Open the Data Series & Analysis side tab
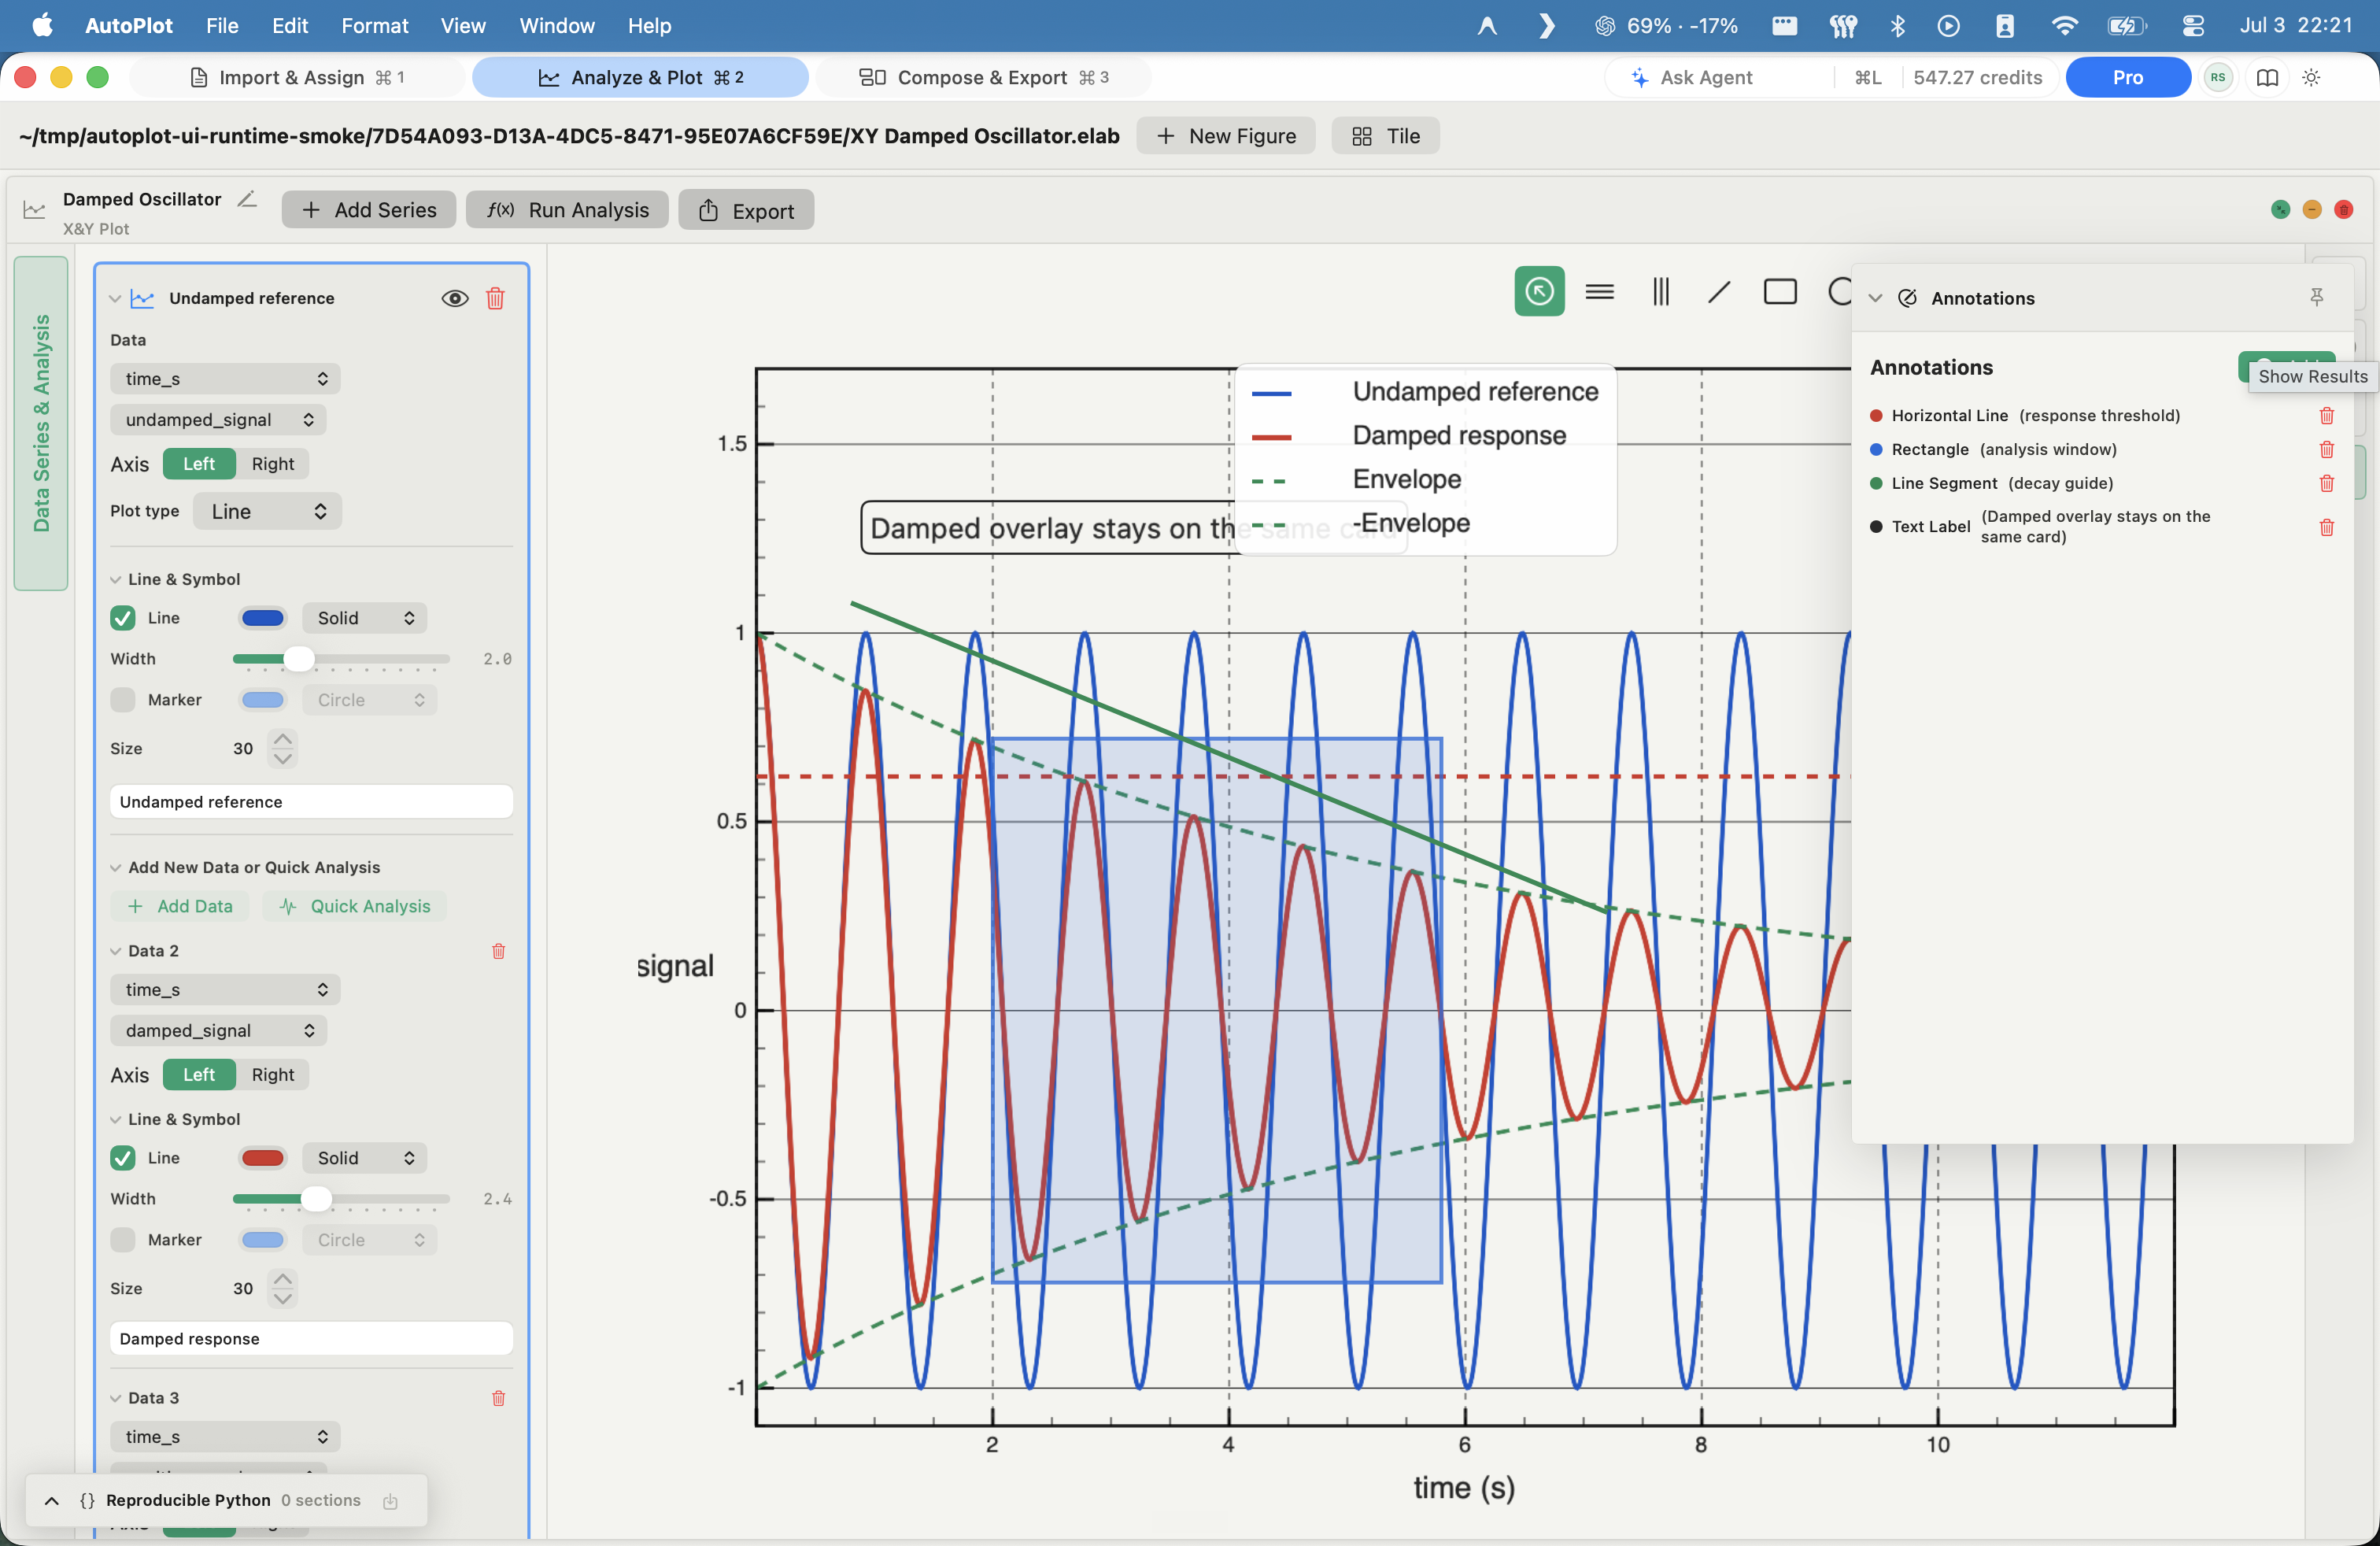This screenshot has width=2380, height=1546. pyautogui.click(x=41, y=423)
